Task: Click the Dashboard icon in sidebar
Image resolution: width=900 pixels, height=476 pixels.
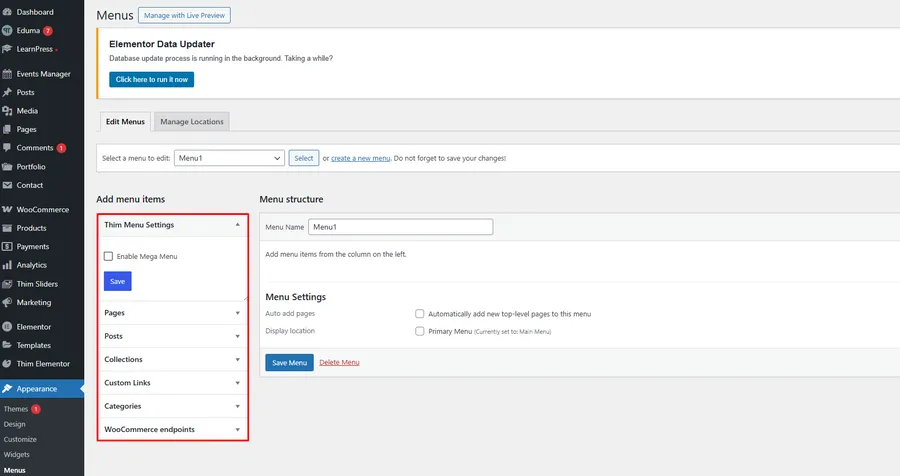Action: 8,12
